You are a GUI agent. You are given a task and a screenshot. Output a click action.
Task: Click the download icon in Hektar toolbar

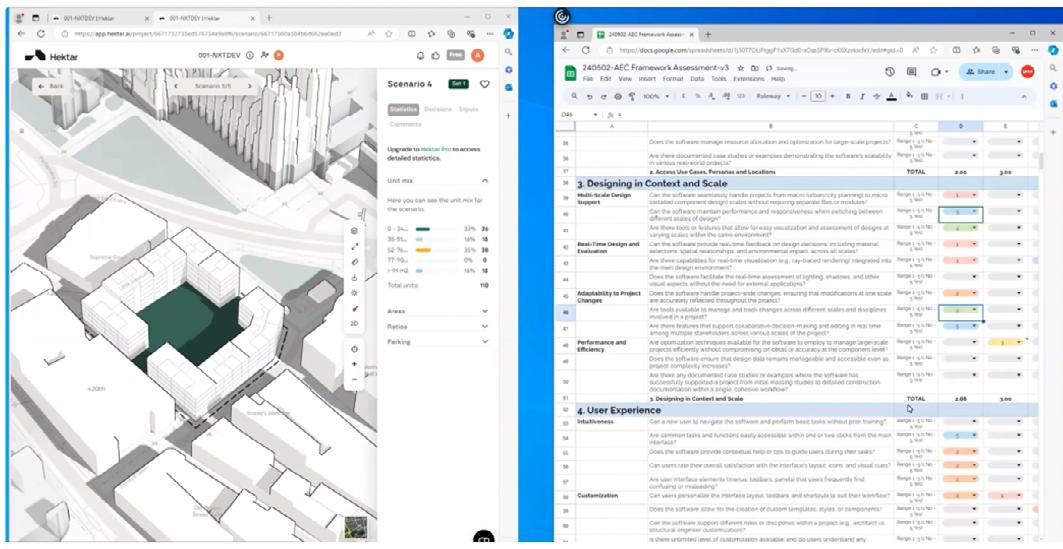click(354, 277)
